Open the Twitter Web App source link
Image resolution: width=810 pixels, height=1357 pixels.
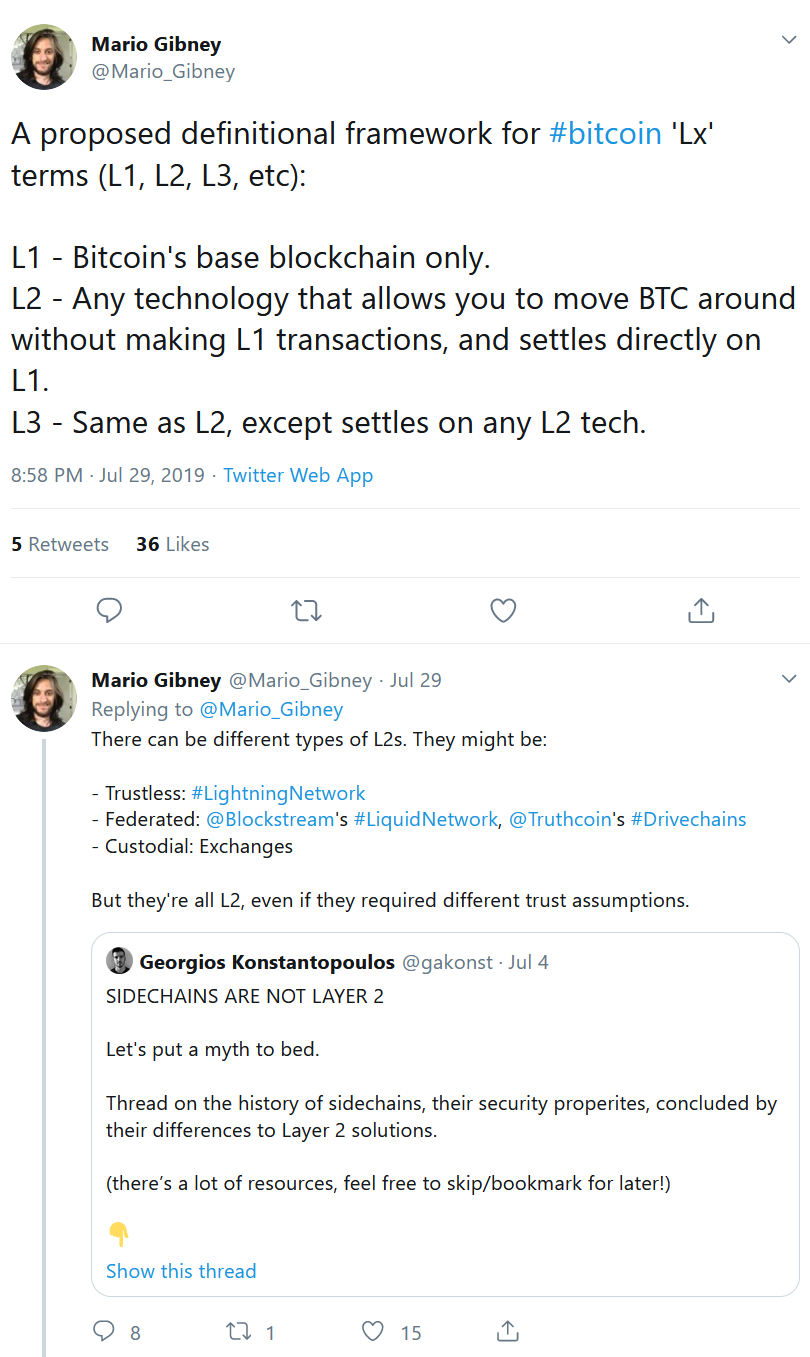tap(298, 475)
